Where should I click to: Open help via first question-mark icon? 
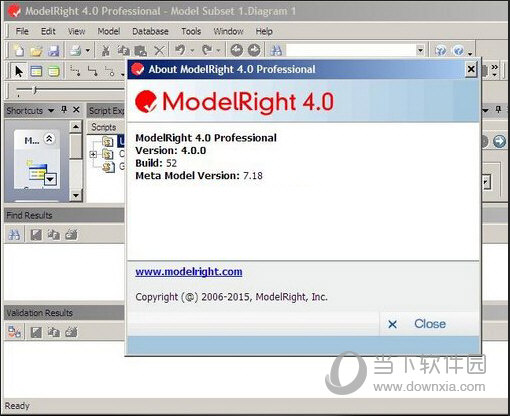[441, 50]
